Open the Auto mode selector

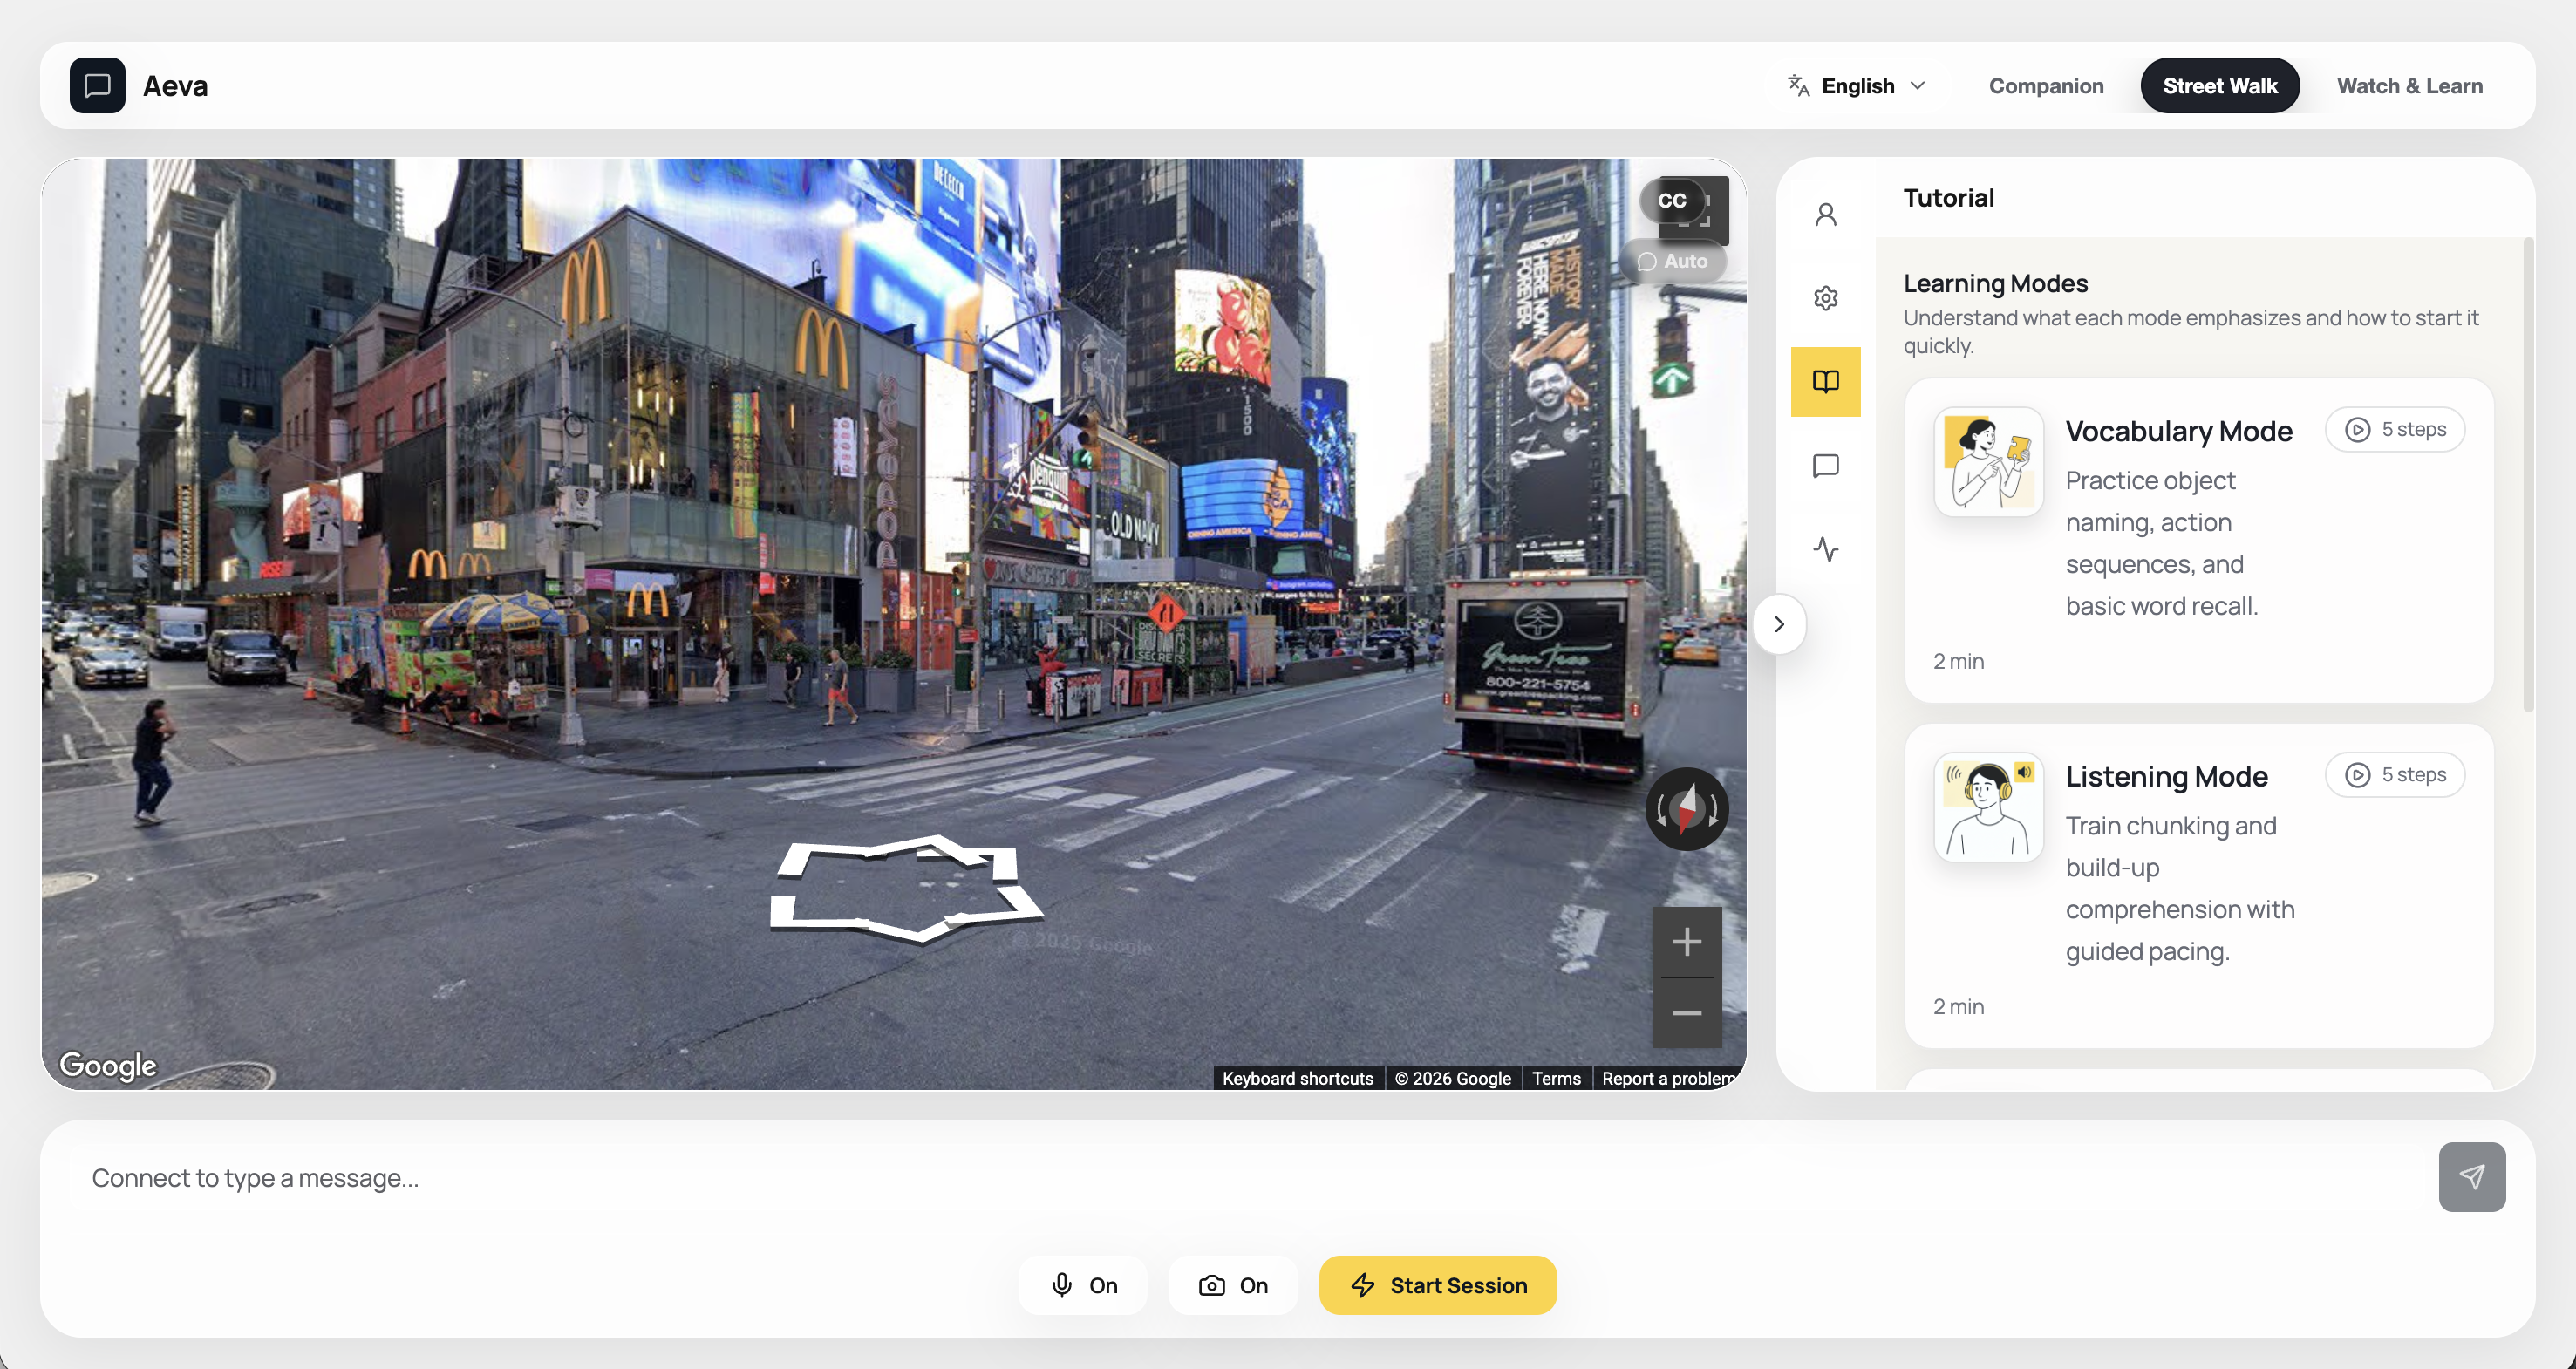1673,261
